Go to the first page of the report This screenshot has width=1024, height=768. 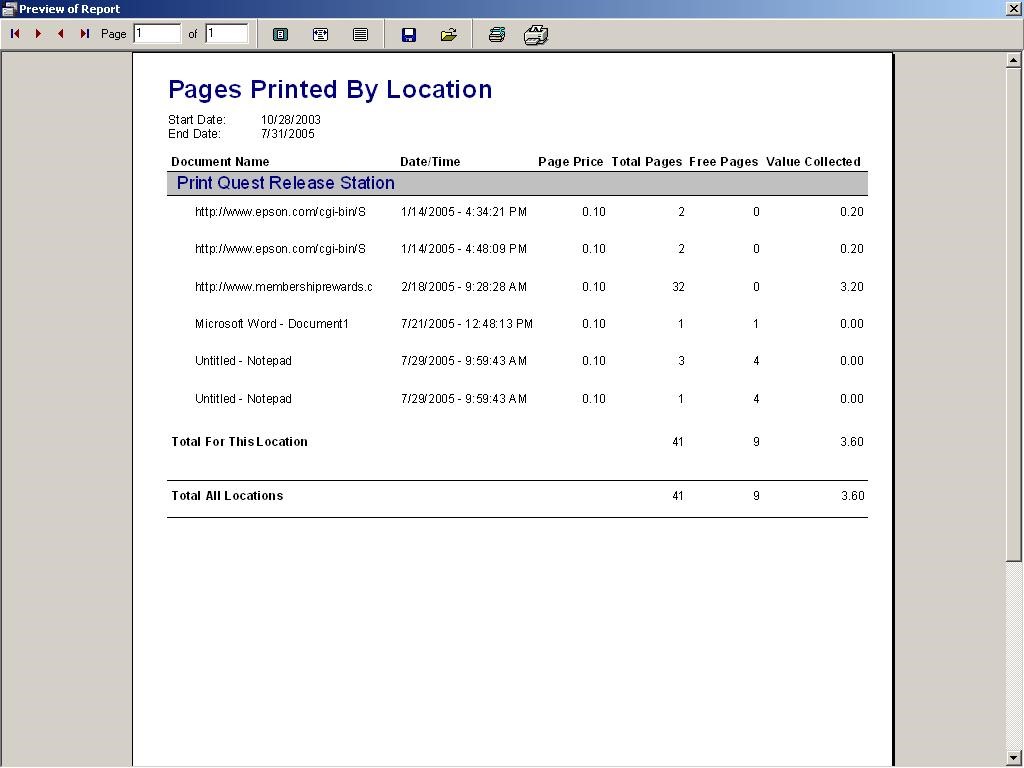pos(15,33)
